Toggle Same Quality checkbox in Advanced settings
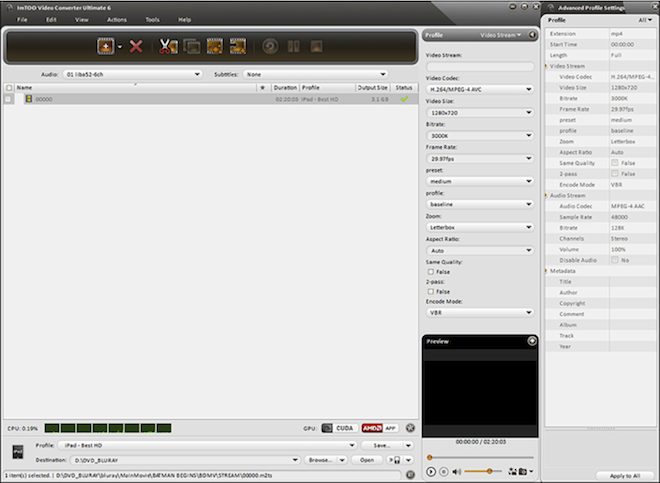This screenshot has width=660, height=483. pyautogui.click(x=615, y=163)
